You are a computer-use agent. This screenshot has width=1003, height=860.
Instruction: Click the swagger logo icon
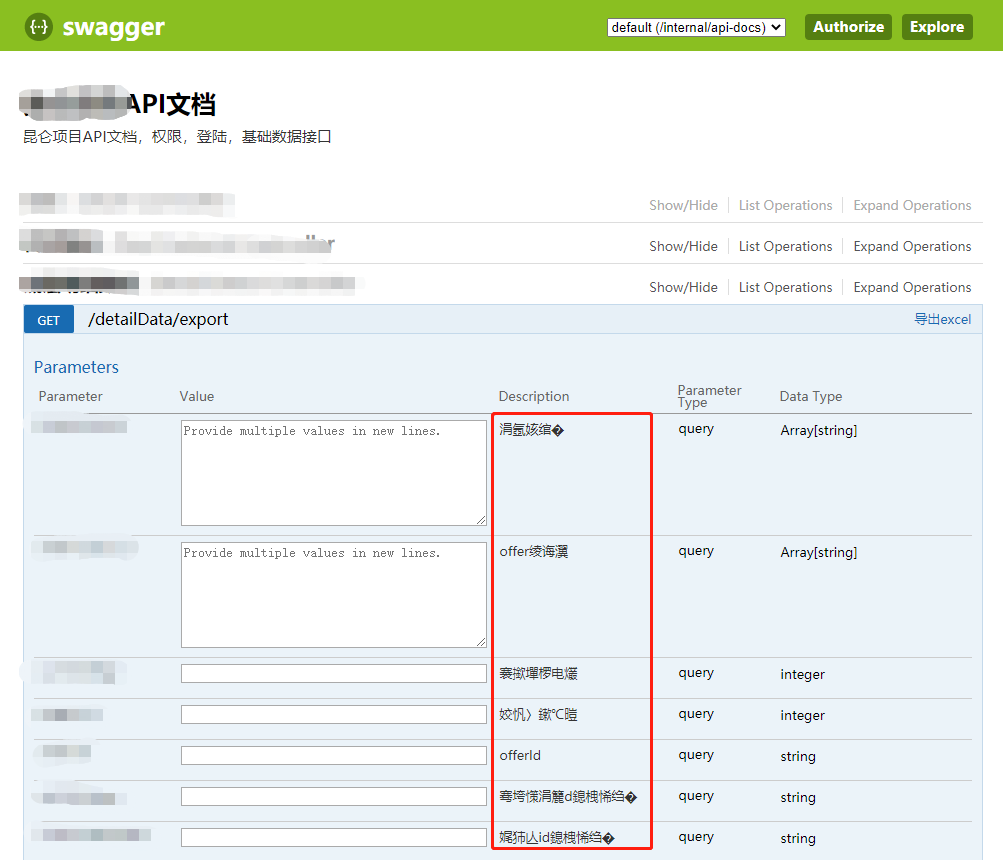[38, 27]
